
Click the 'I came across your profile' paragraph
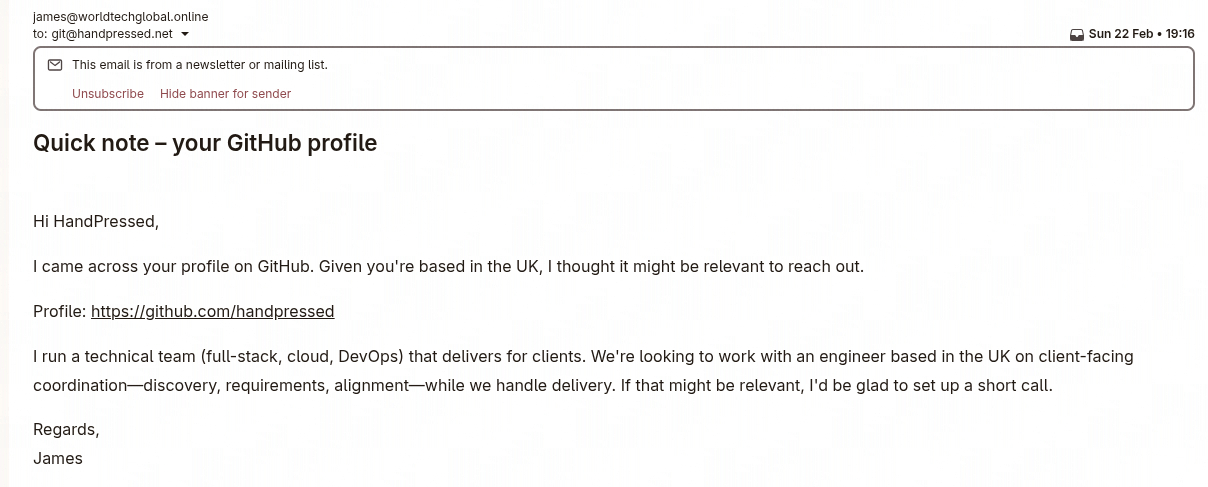pos(448,267)
